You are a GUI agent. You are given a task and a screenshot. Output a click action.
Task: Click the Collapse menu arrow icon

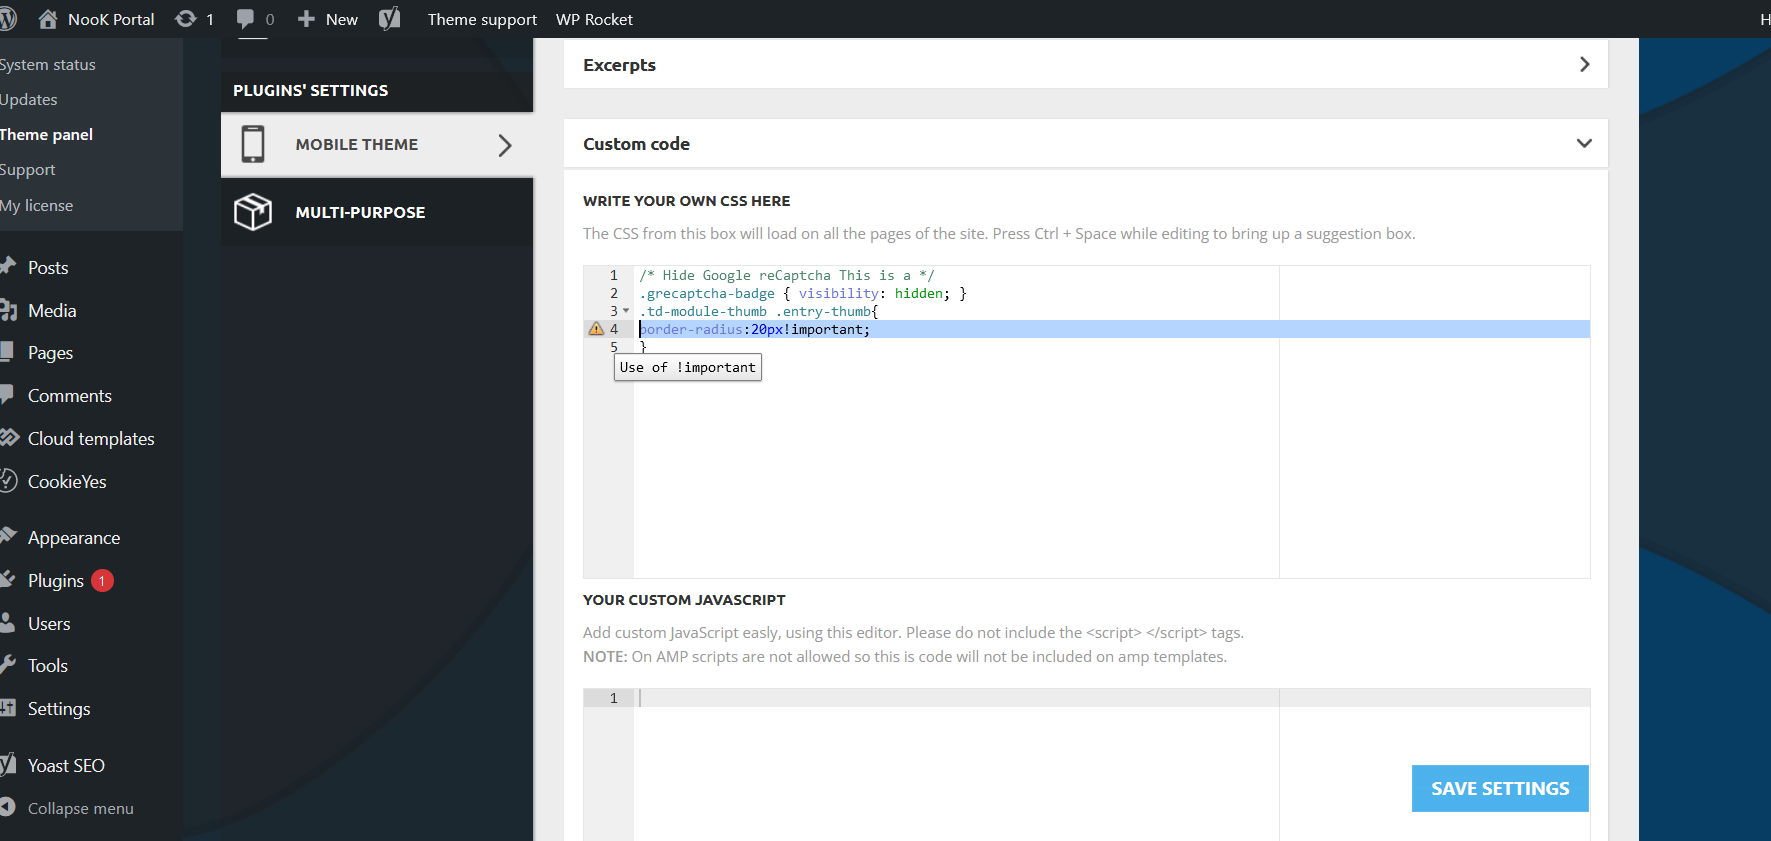tap(7, 807)
